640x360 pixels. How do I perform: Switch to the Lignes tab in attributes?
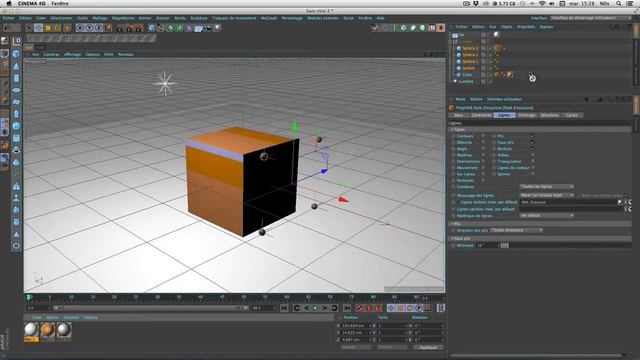tap(504, 115)
